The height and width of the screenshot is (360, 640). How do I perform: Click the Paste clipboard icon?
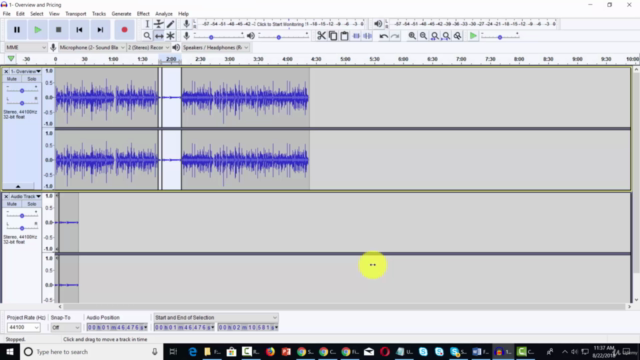344,36
